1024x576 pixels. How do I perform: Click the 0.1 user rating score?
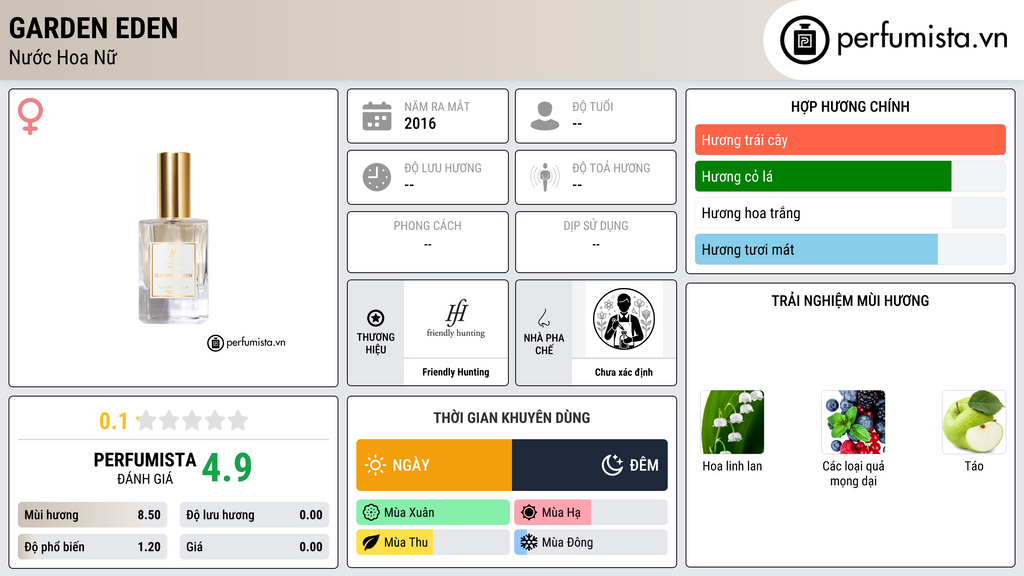[x=113, y=421]
